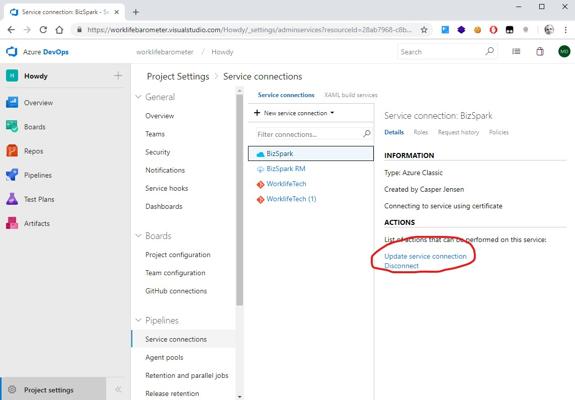The image size is (575, 400).
Task: Select the BizSpark connection
Action: (x=311, y=154)
